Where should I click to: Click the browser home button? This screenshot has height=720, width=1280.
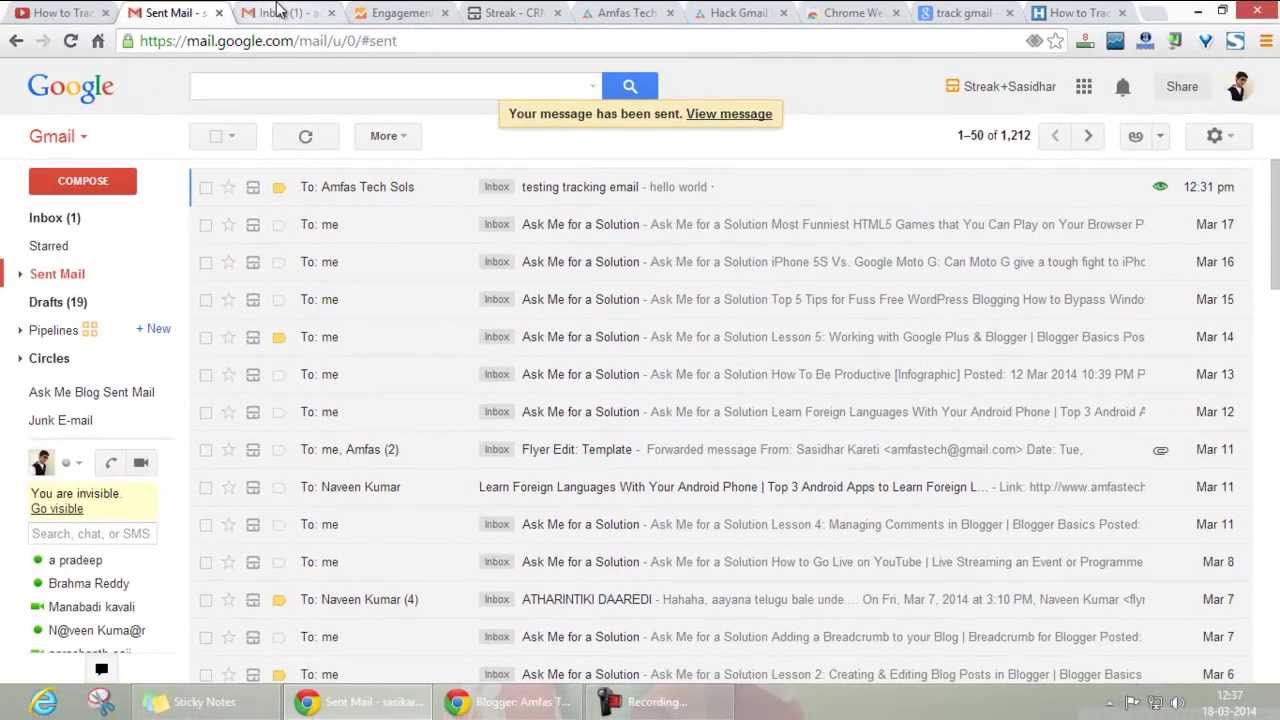tap(98, 41)
